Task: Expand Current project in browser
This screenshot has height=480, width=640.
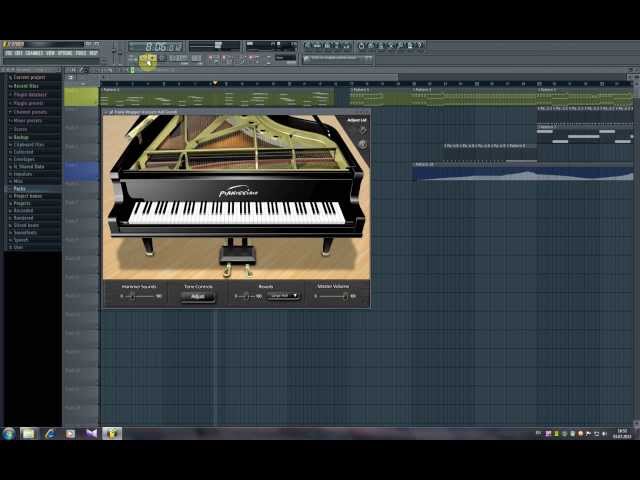Action: 29,77
